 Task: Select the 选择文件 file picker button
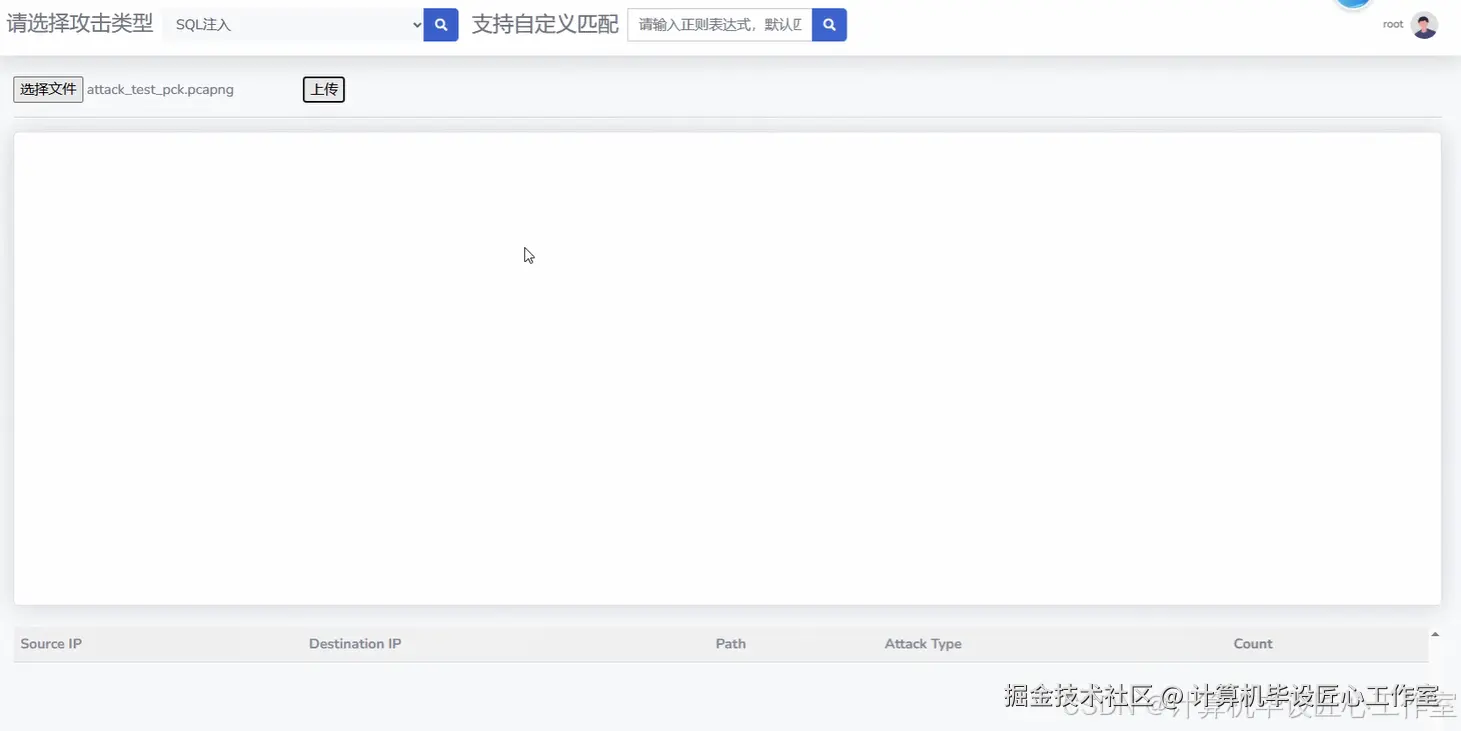tap(47, 89)
